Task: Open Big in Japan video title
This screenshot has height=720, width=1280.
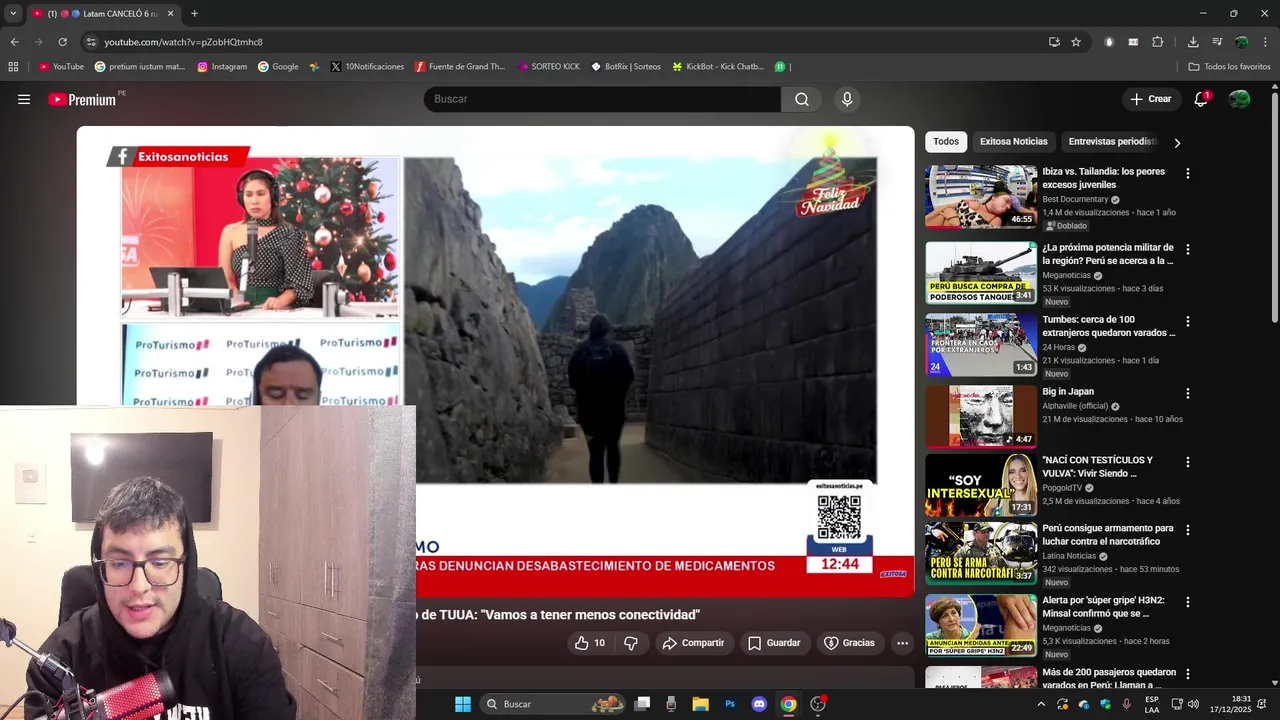Action: [x=1068, y=392]
